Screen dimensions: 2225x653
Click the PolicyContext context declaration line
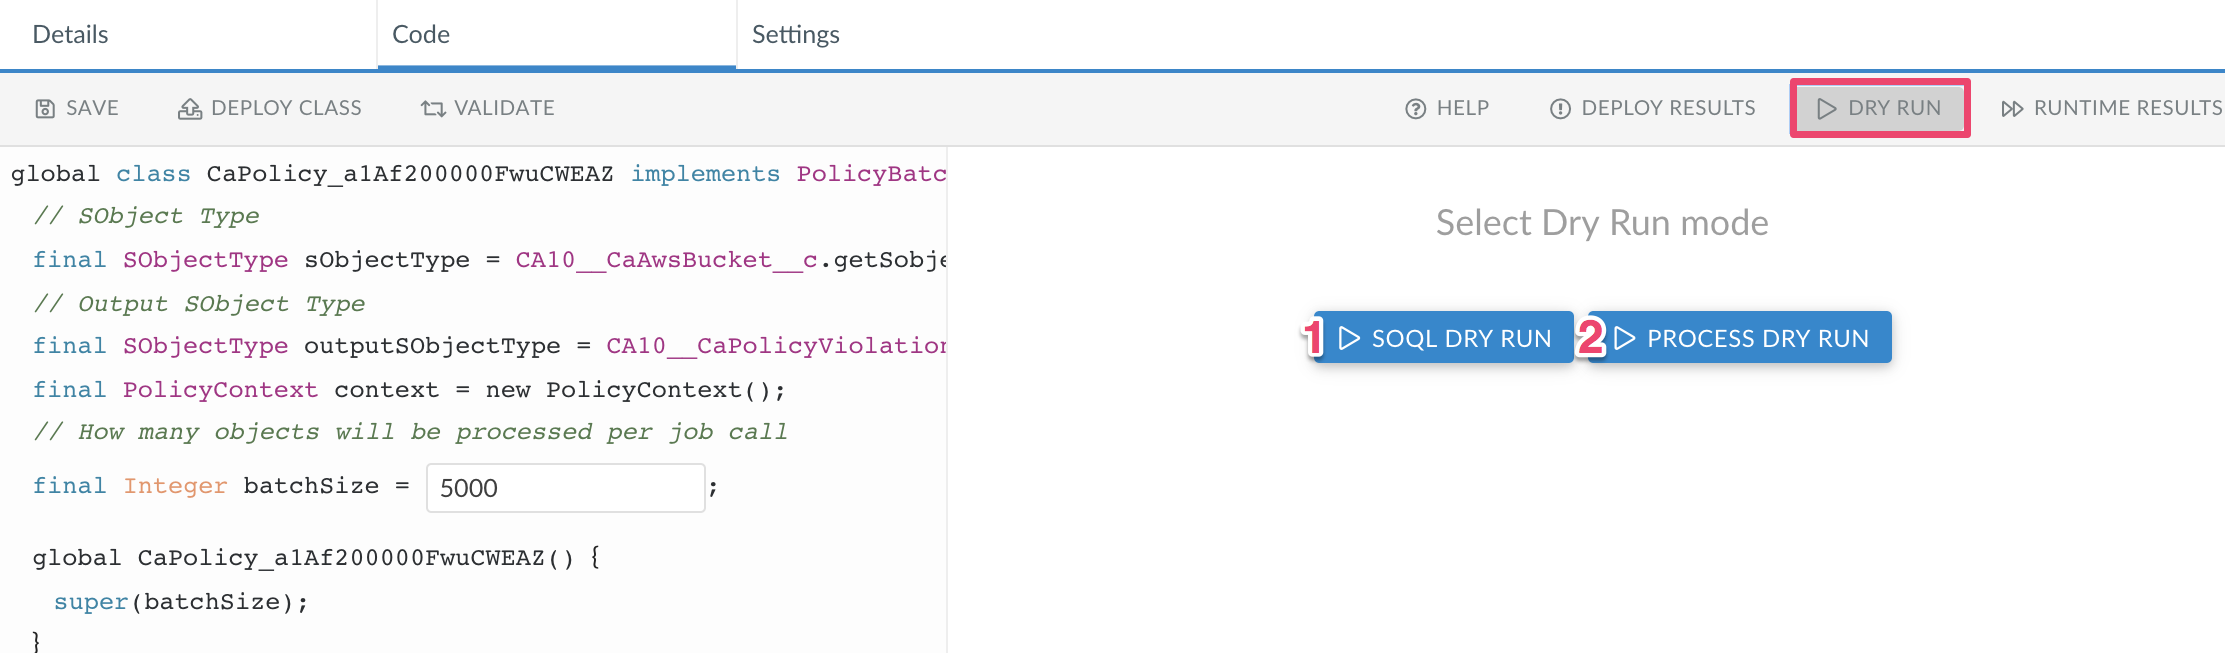(408, 390)
